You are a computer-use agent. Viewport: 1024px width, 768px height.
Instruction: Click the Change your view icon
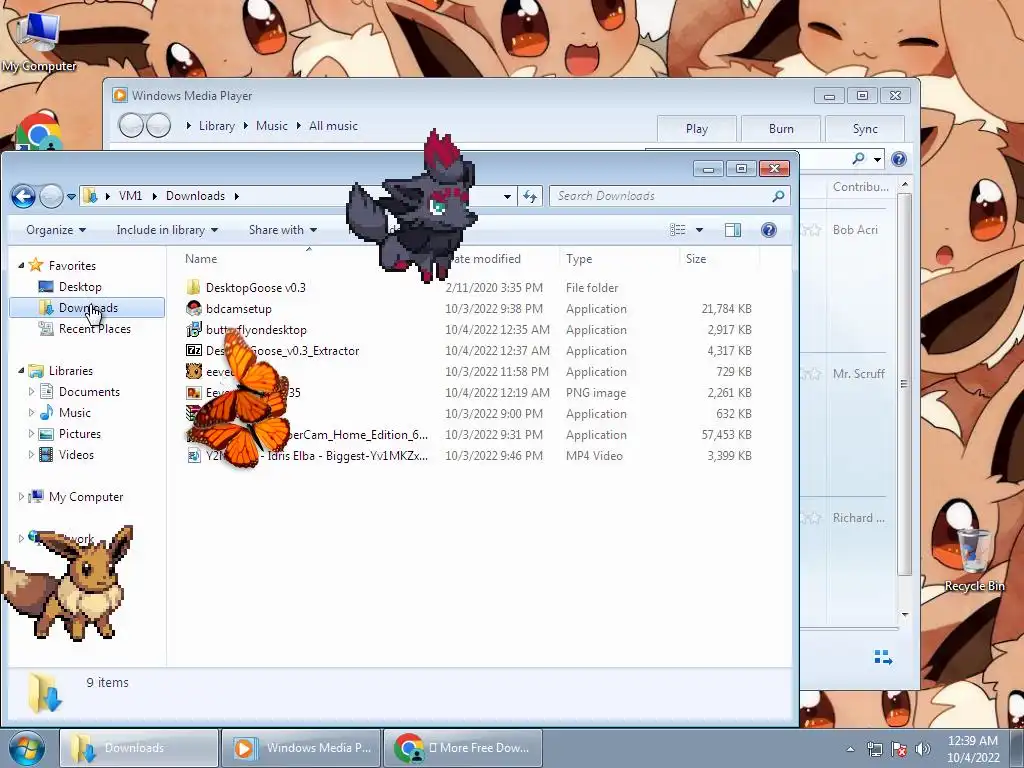tap(677, 230)
